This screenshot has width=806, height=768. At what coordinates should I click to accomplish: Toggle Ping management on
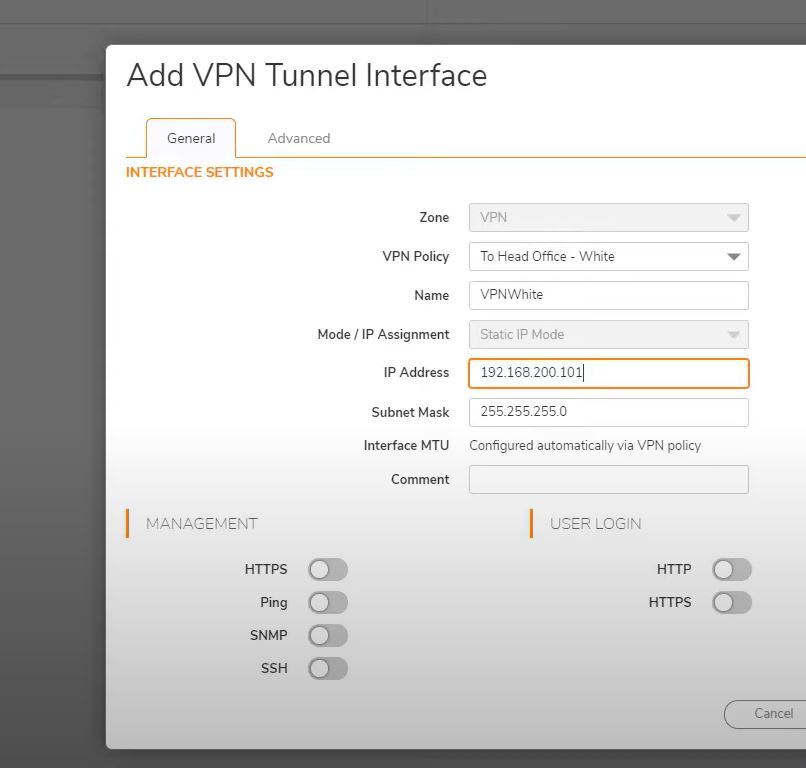point(327,603)
